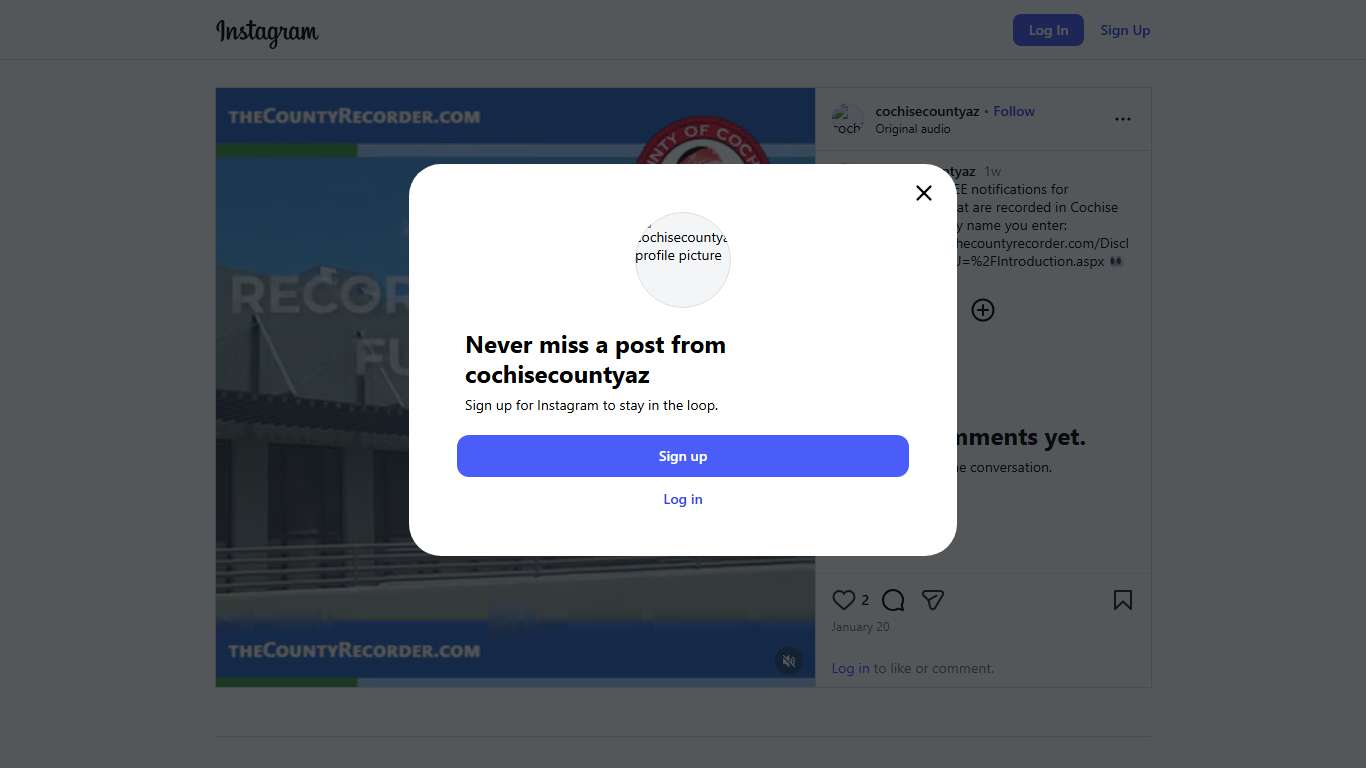Follow the cochisecountyaz account

pyautogui.click(x=1014, y=111)
